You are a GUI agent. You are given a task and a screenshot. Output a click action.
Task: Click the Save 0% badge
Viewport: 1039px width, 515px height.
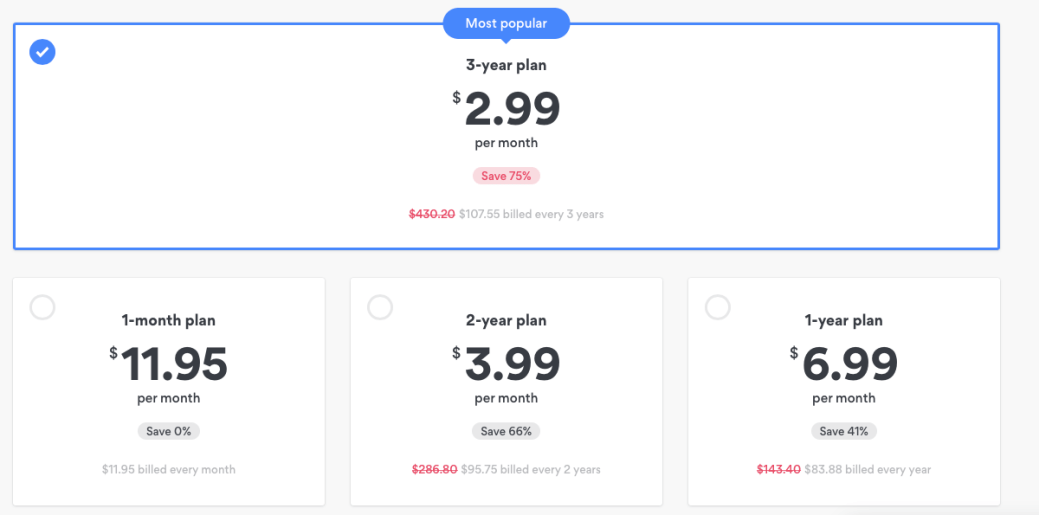[168, 431]
